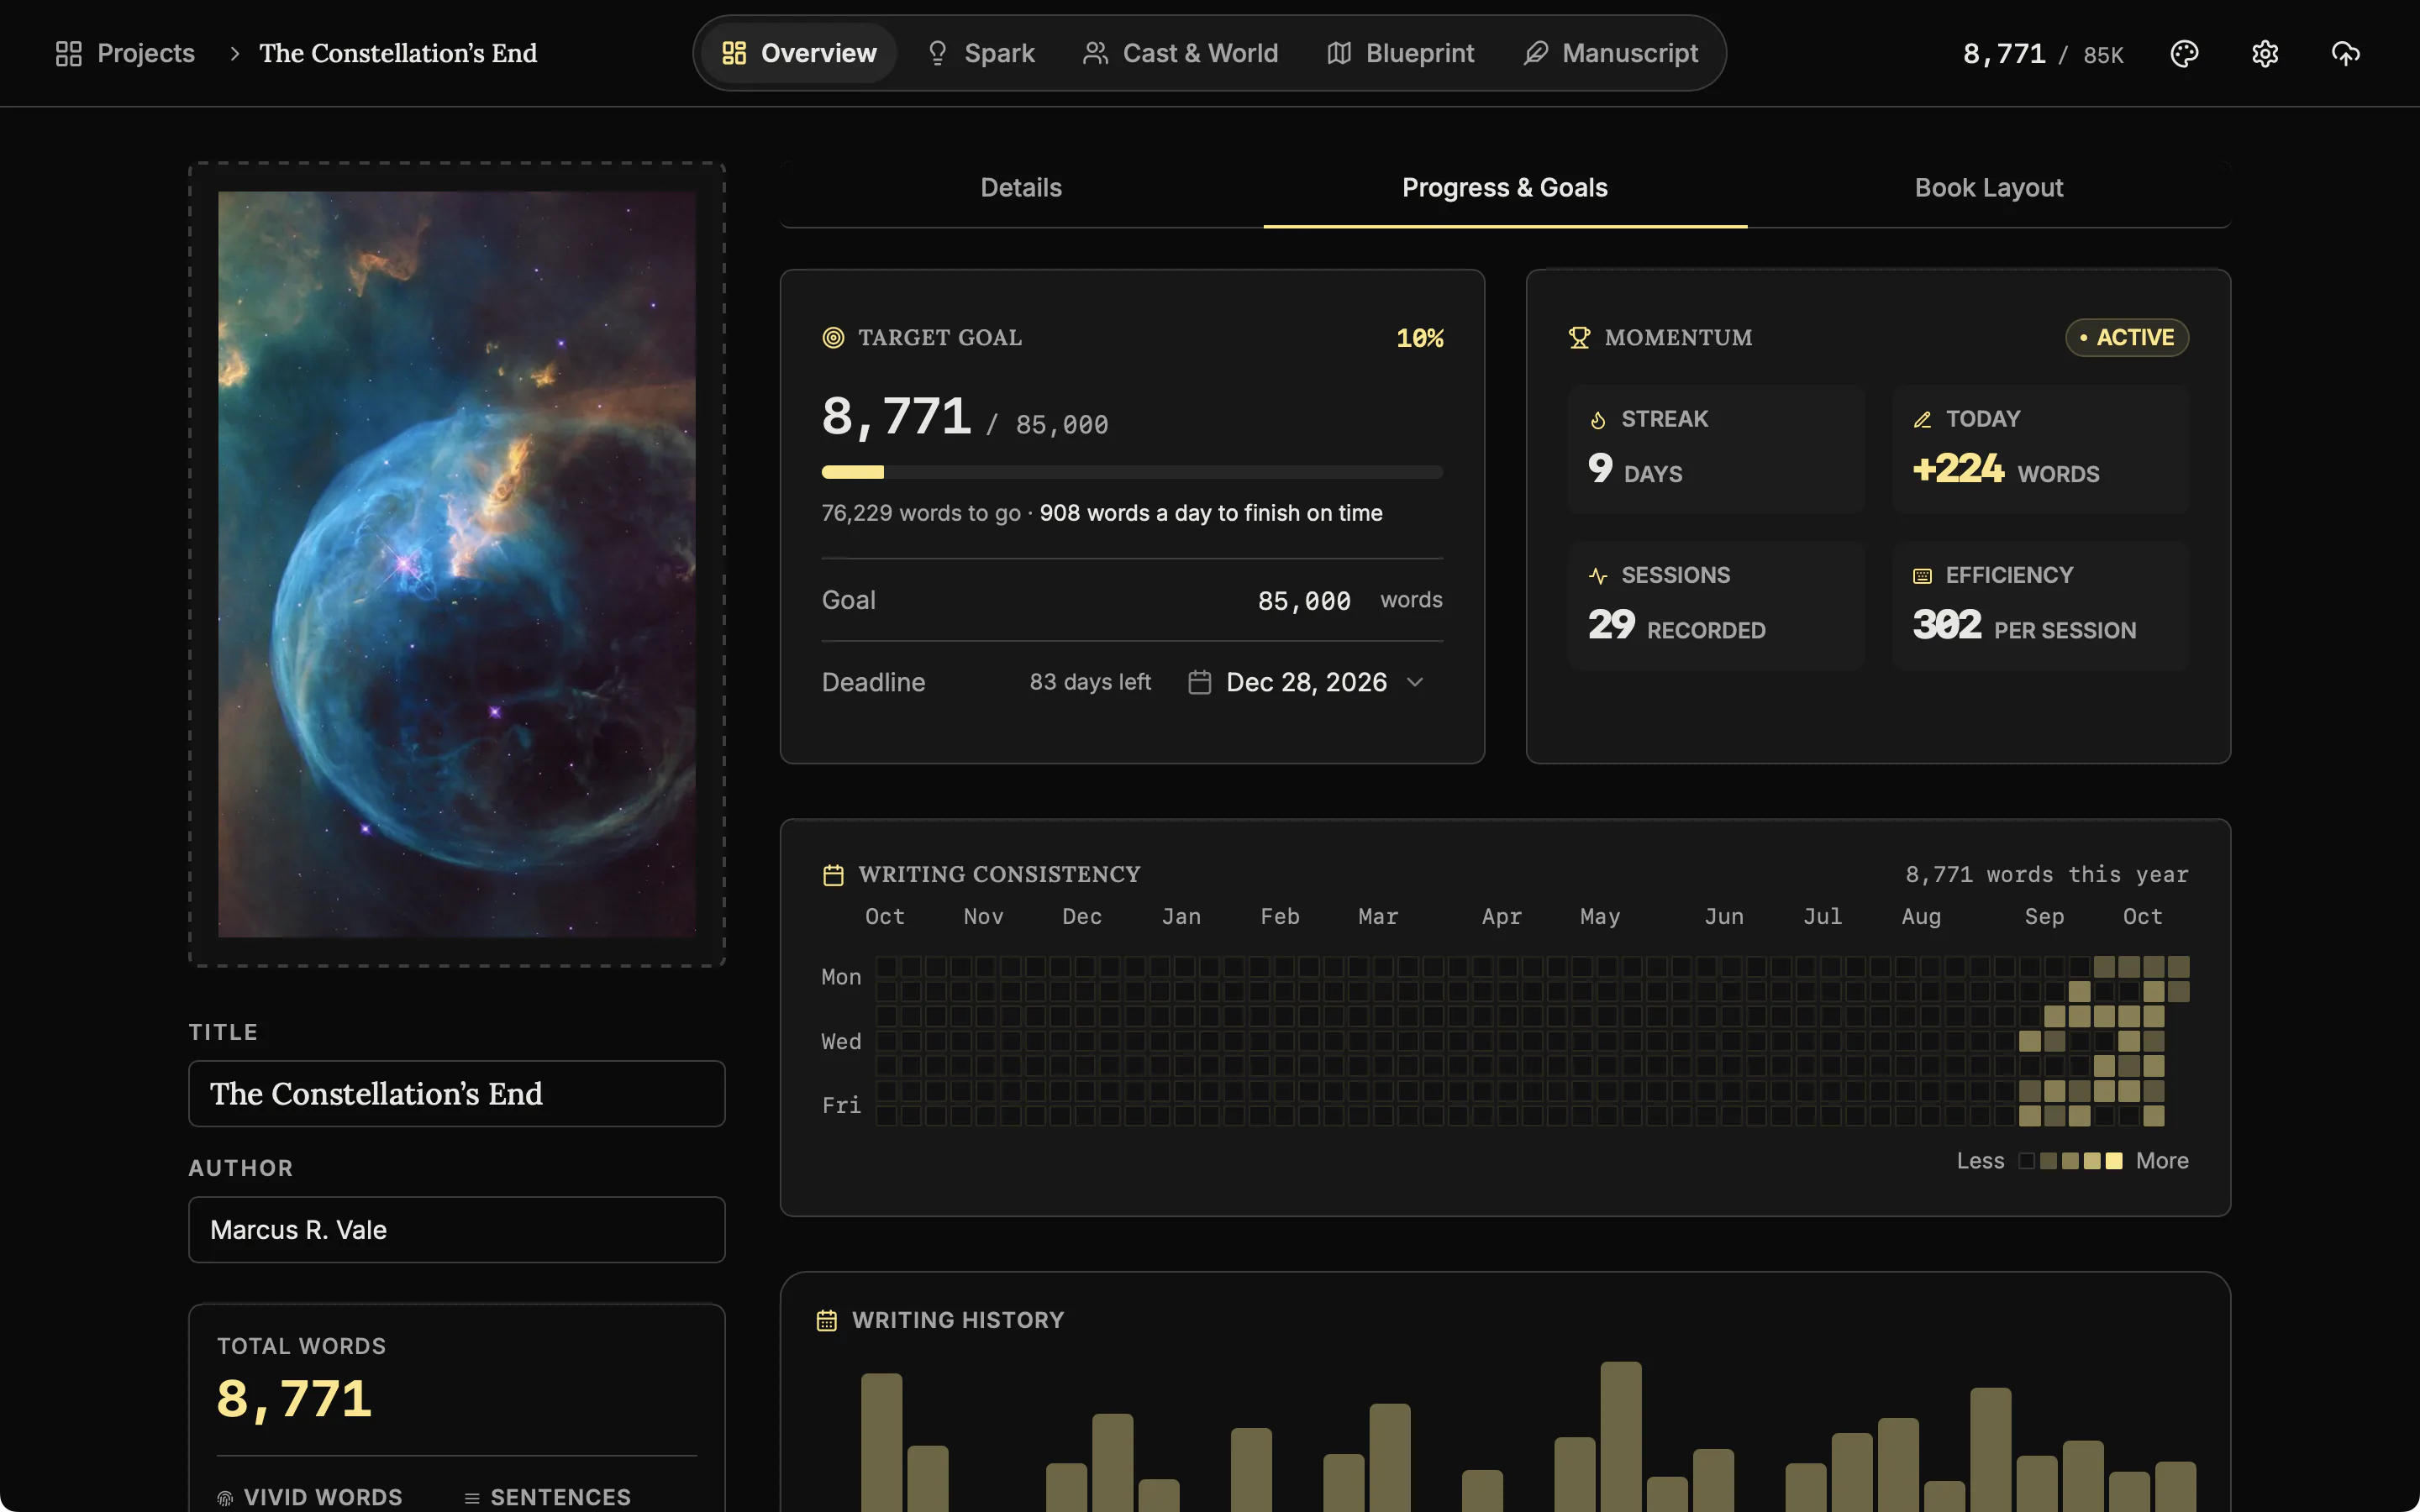Click the Title input field
Screen dimensions: 2420x1512
point(457,1094)
